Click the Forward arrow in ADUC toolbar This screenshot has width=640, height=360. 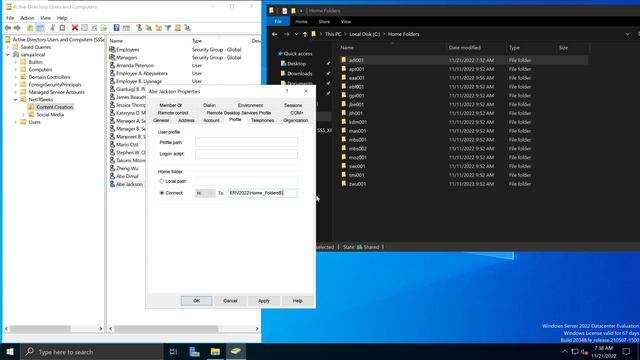pyautogui.click(x=17, y=28)
